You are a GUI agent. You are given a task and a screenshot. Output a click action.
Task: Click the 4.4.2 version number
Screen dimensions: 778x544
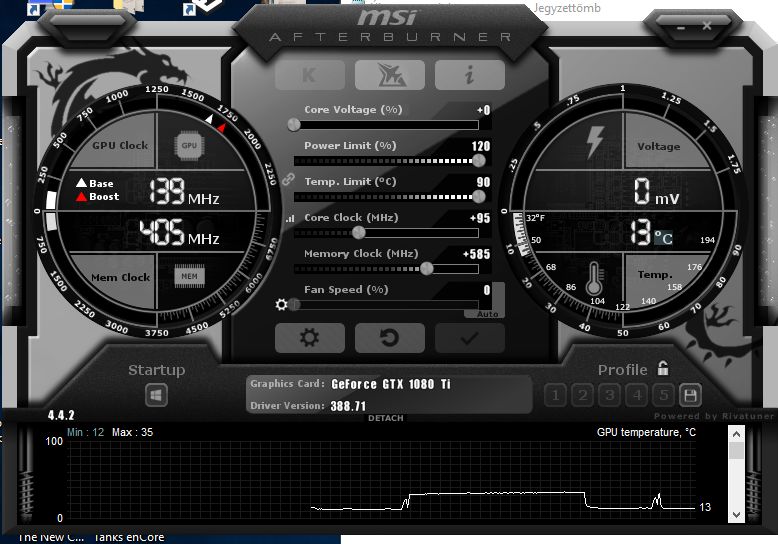click(x=61, y=415)
